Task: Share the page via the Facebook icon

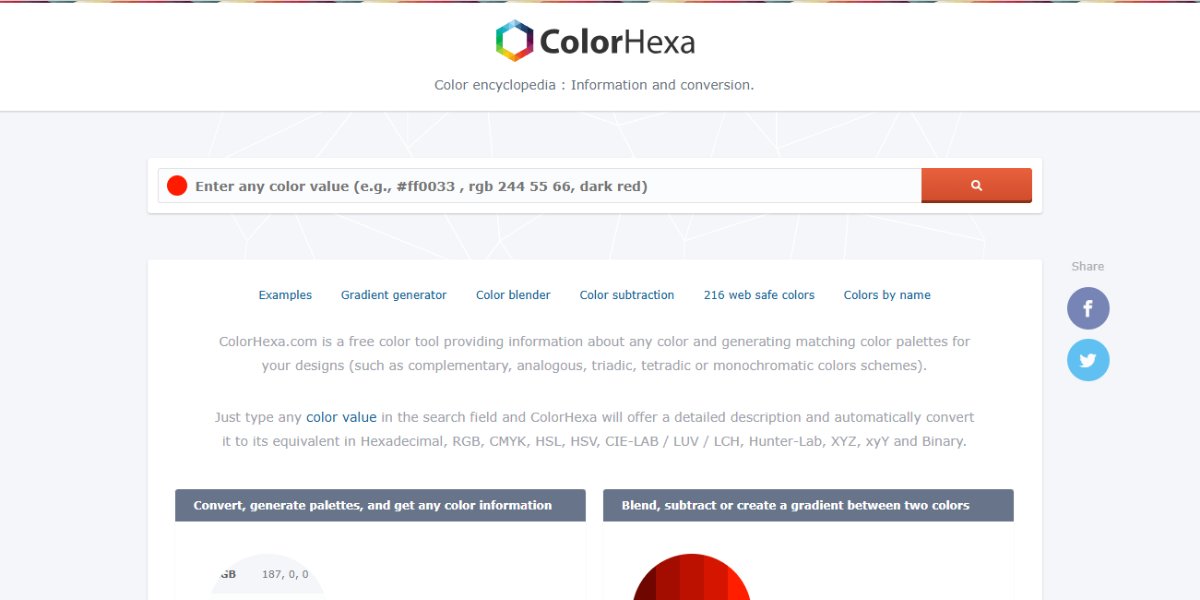Action: click(x=1088, y=308)
